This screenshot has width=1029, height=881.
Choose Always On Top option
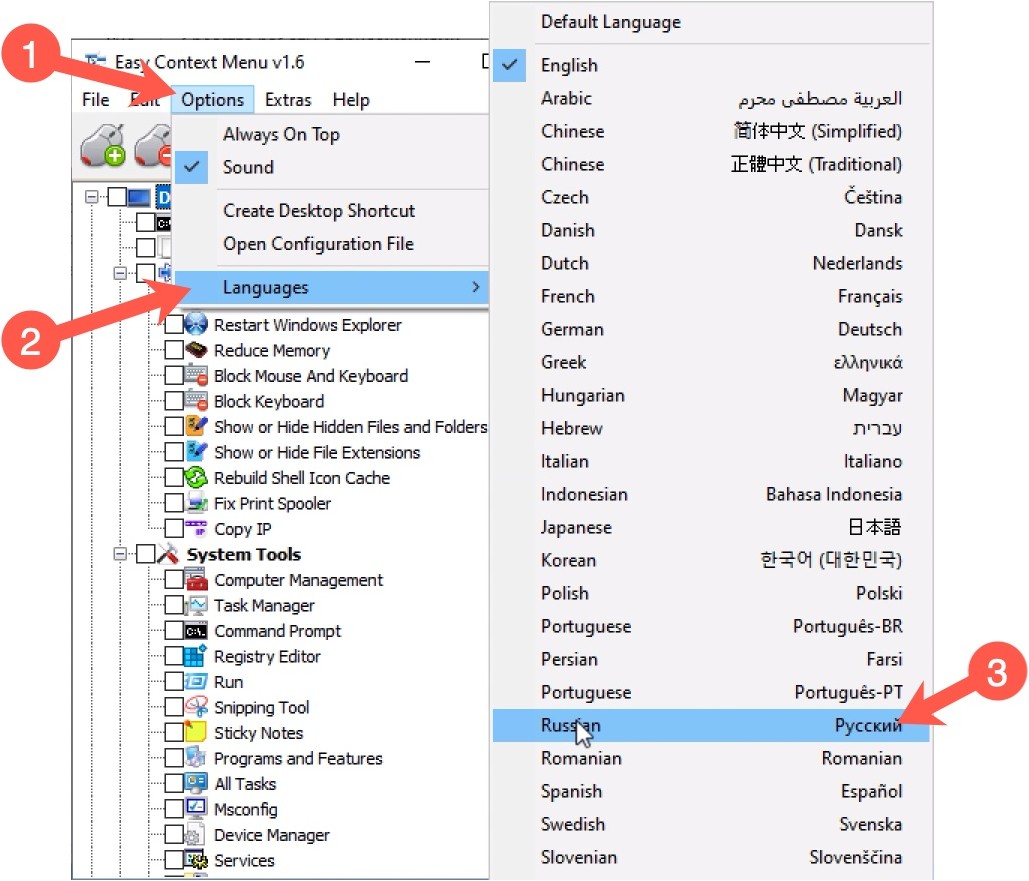(331, 134)
